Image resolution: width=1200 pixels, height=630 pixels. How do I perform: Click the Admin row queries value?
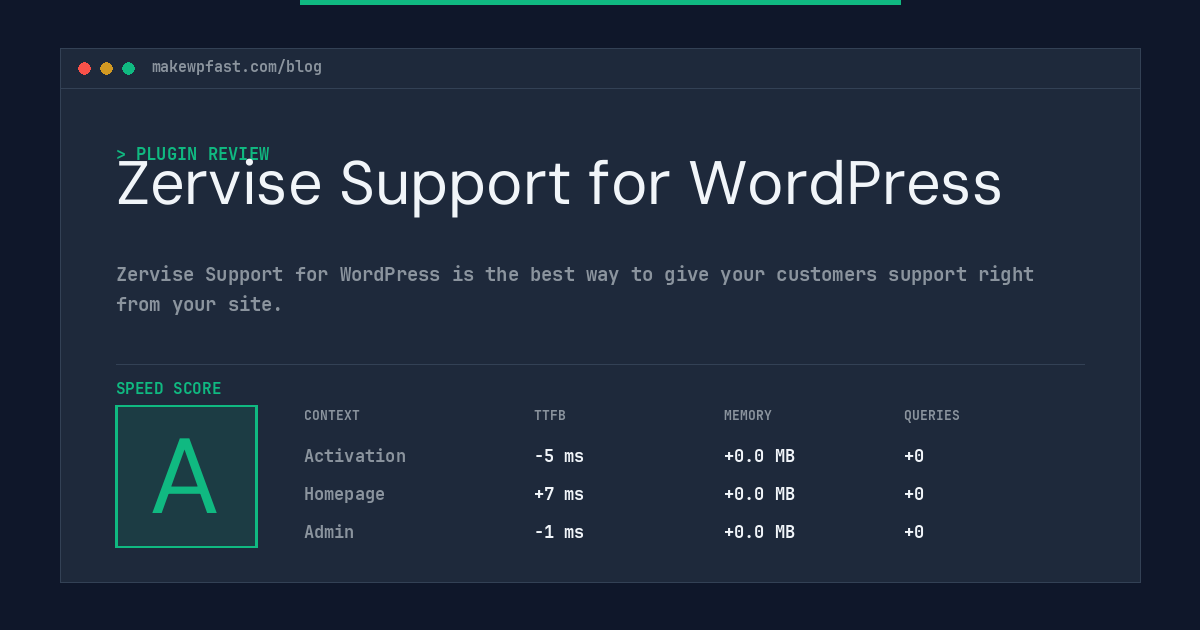click(x=914, y=532)
